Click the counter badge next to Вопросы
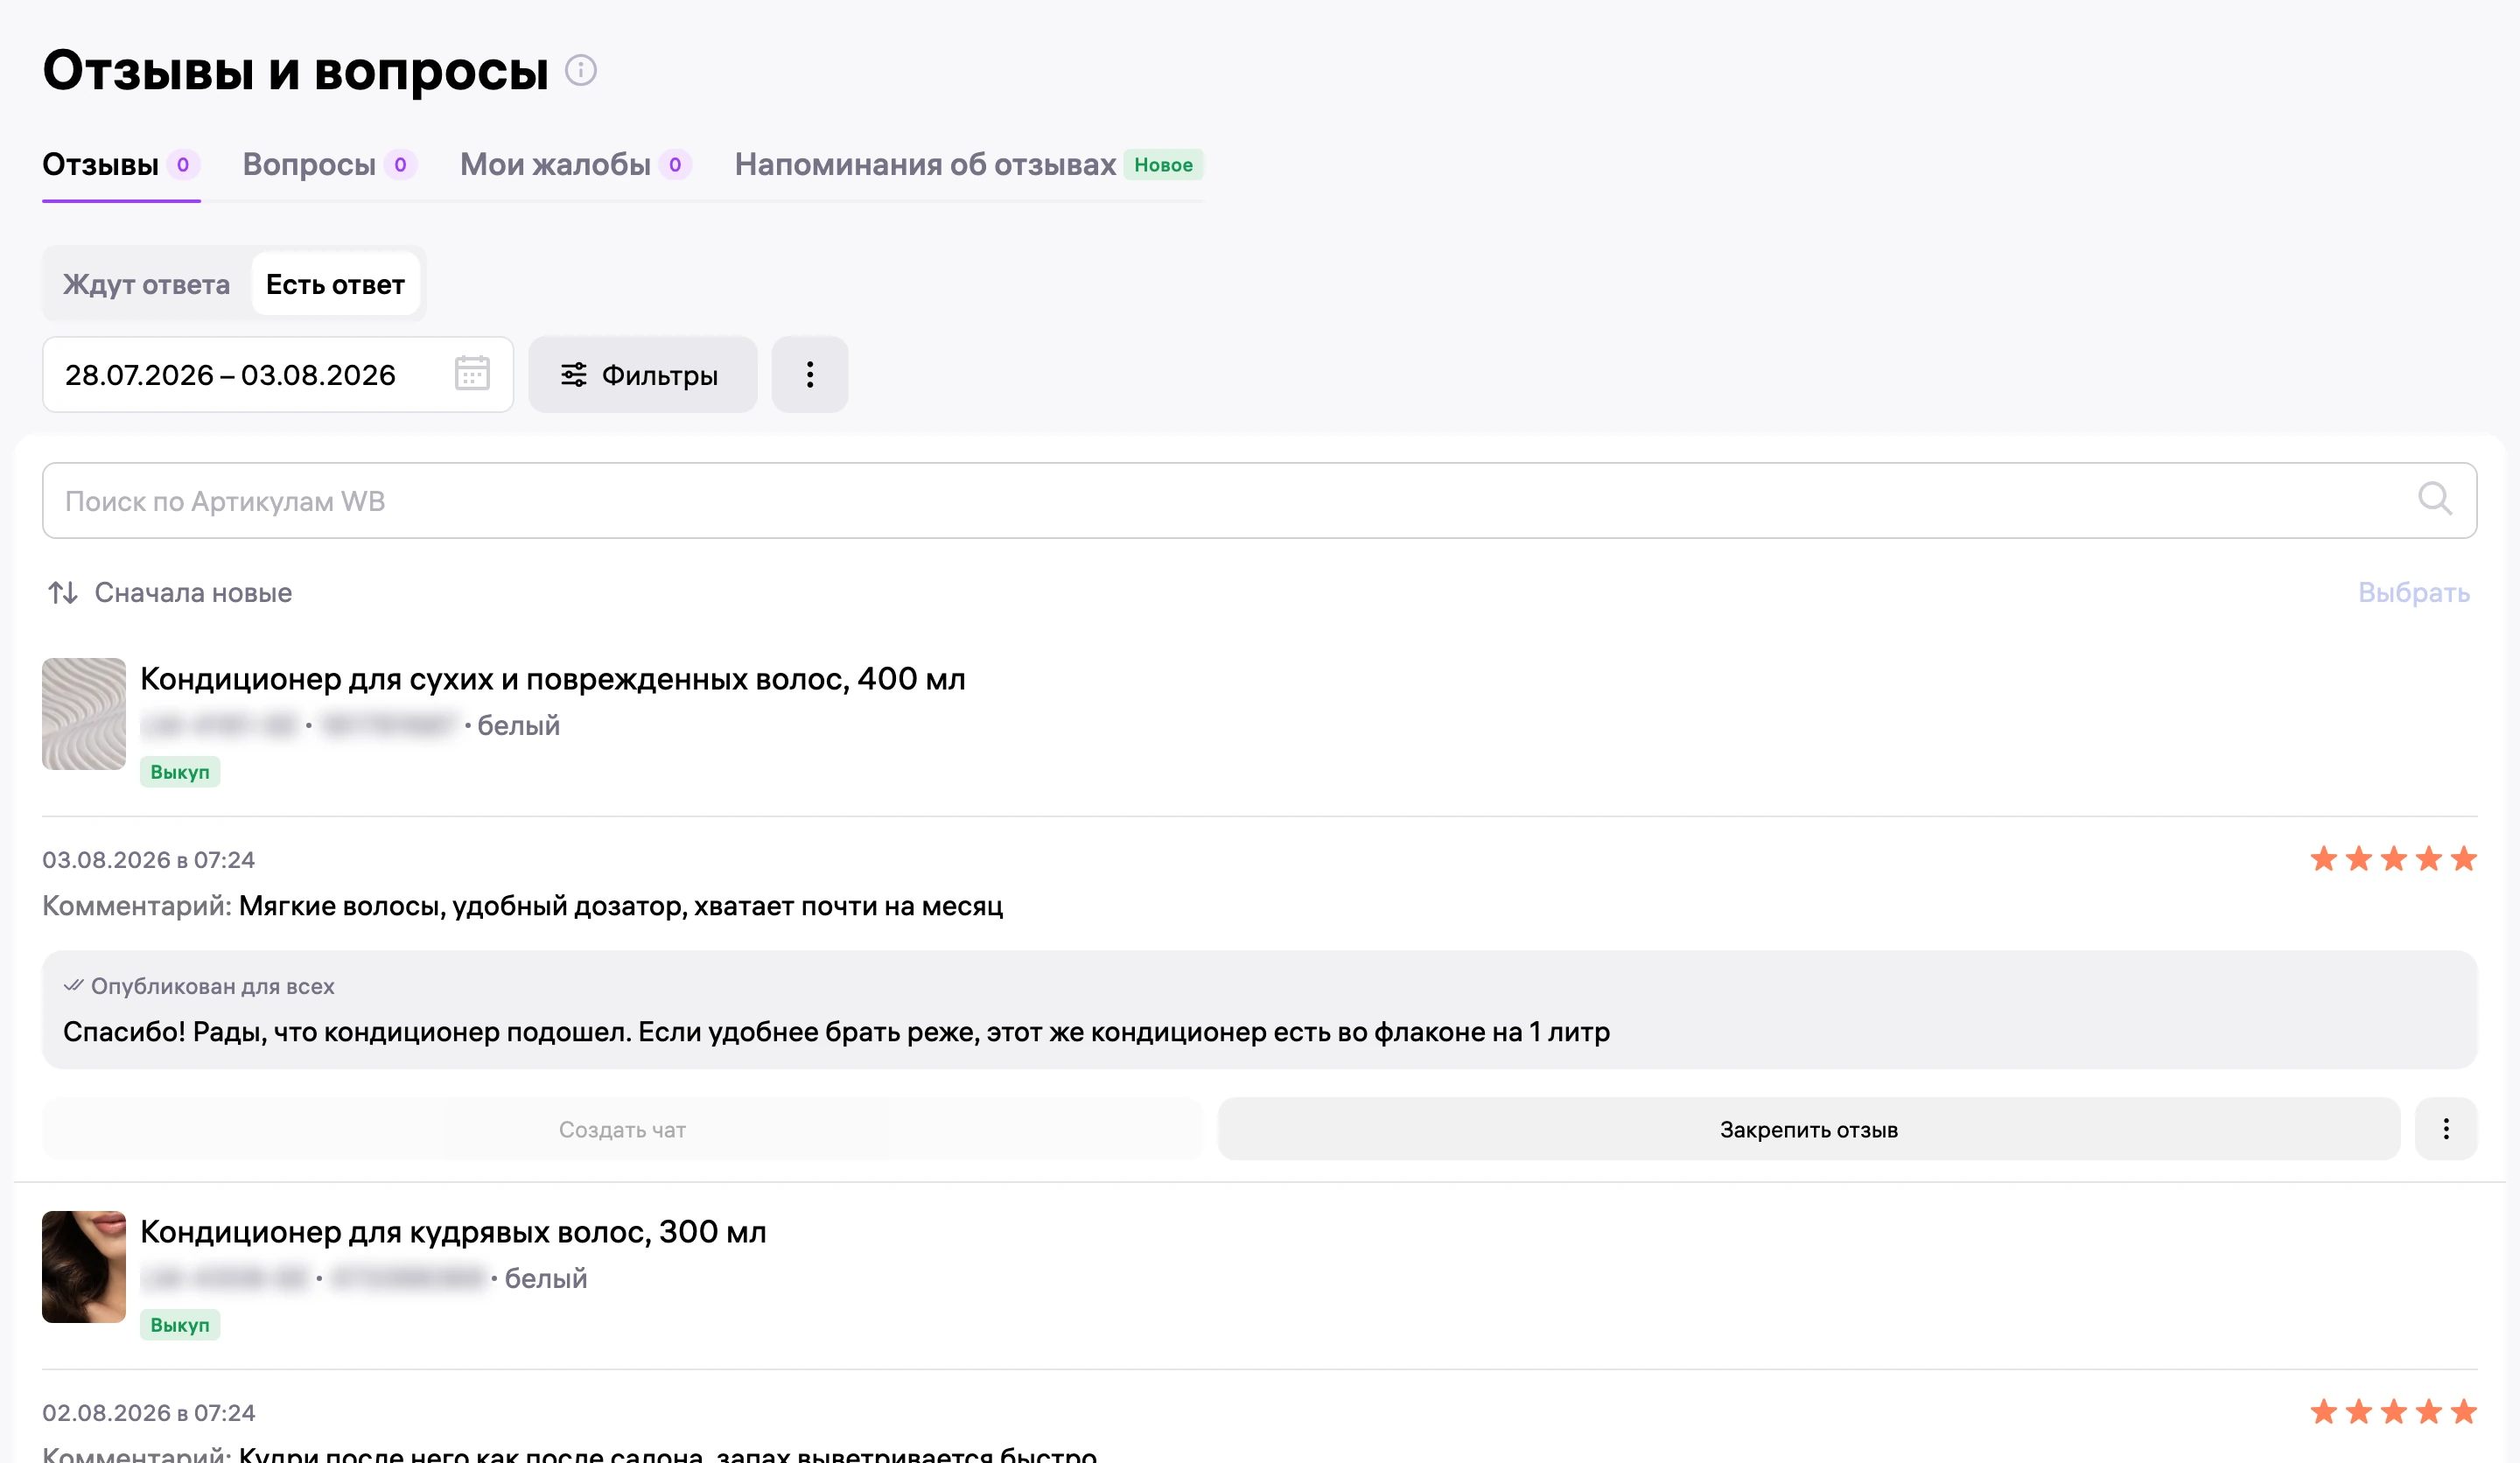 click(x=400, y=165)
